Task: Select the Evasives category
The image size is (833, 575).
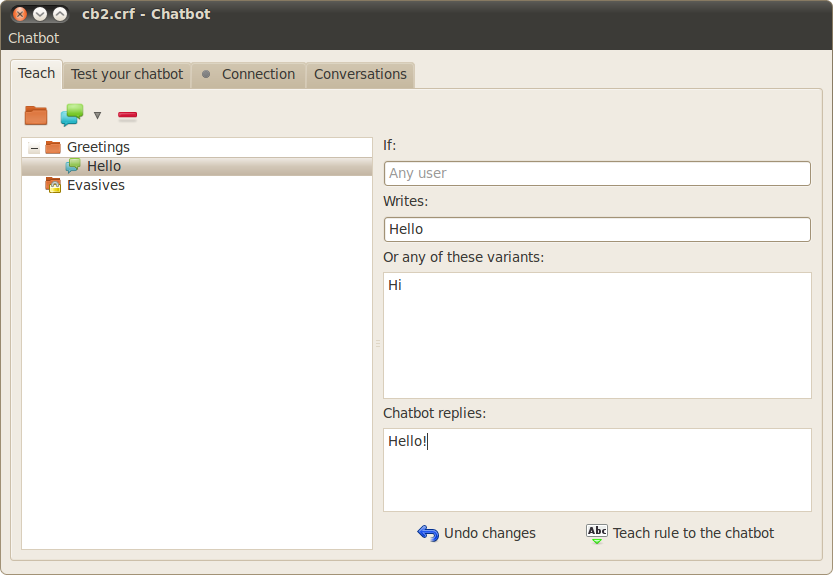Action: tap(95, 185)
